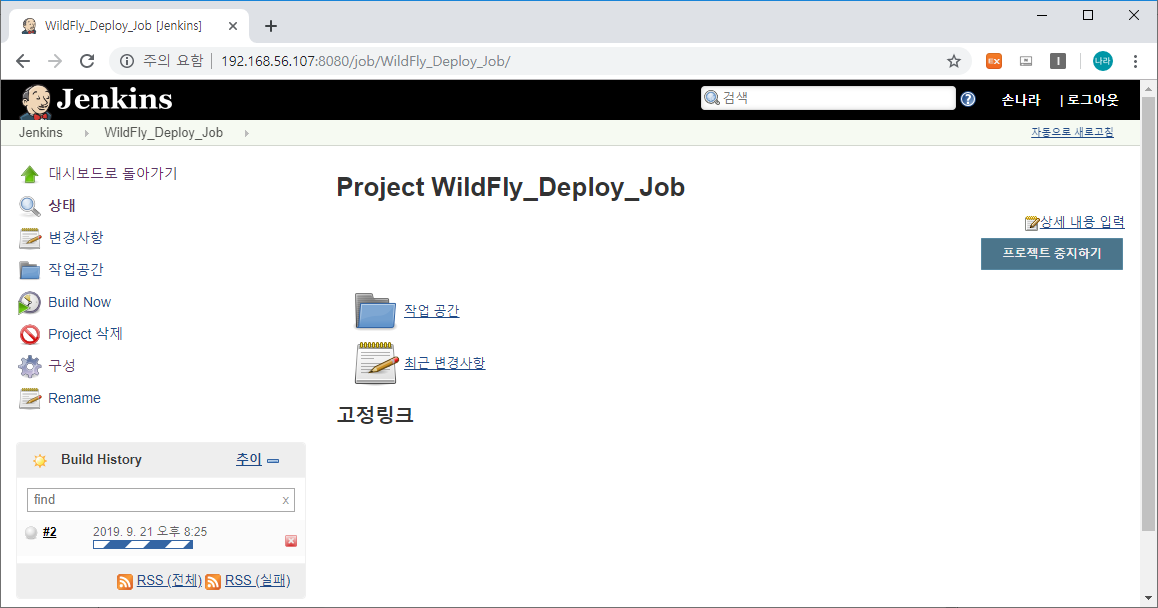1158x608 pixels.
Task: Click the RSS feed icon for 전체
Action: pos(125,581)
